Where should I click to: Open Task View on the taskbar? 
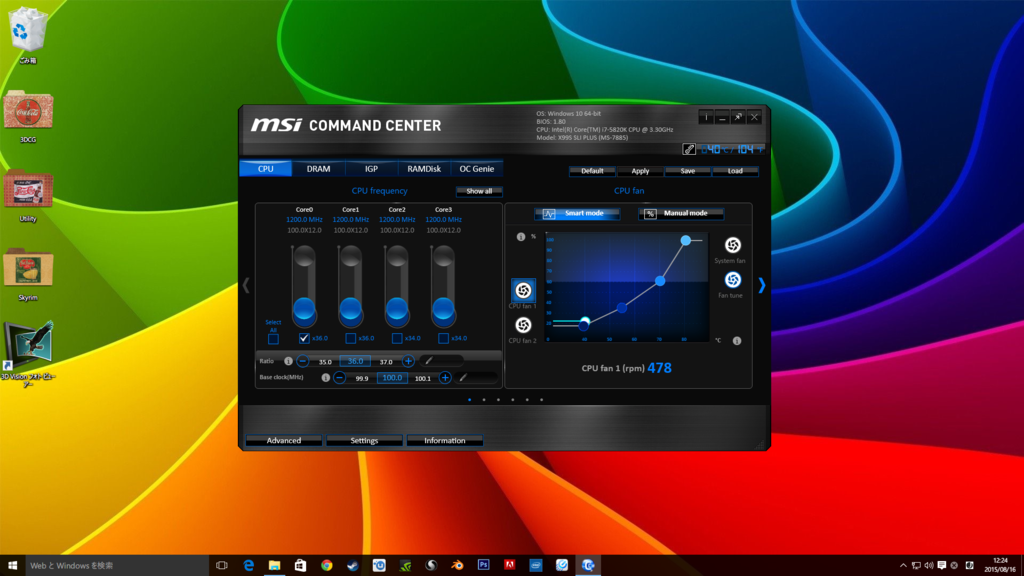[x=222, y=565]
